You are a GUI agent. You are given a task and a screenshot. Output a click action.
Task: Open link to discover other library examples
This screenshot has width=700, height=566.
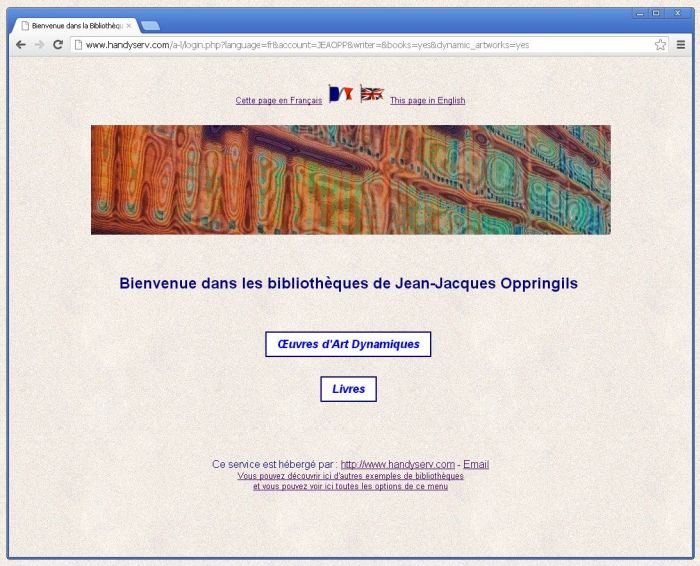pos(350,476)
